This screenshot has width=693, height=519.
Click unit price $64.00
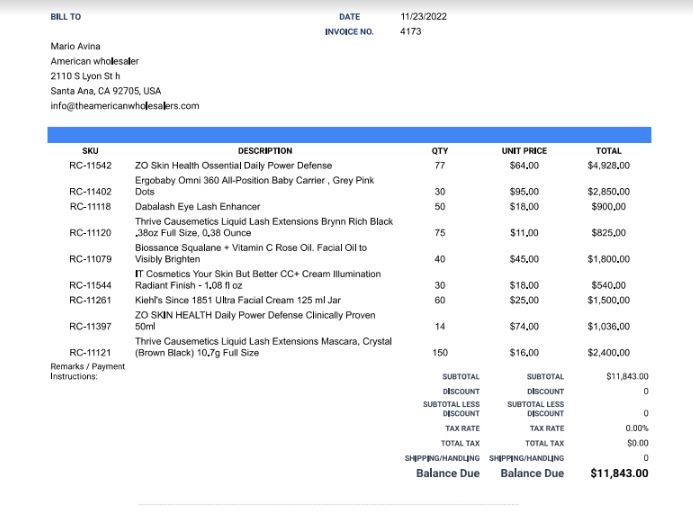524,166
